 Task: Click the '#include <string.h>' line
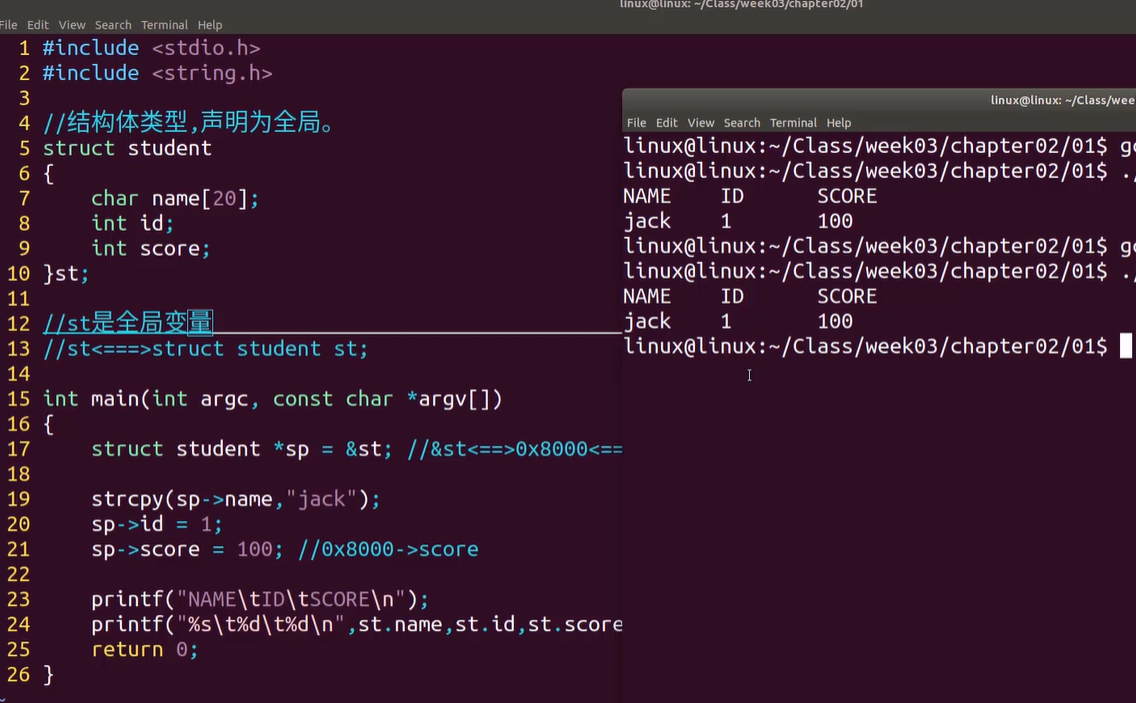point(157,73)
